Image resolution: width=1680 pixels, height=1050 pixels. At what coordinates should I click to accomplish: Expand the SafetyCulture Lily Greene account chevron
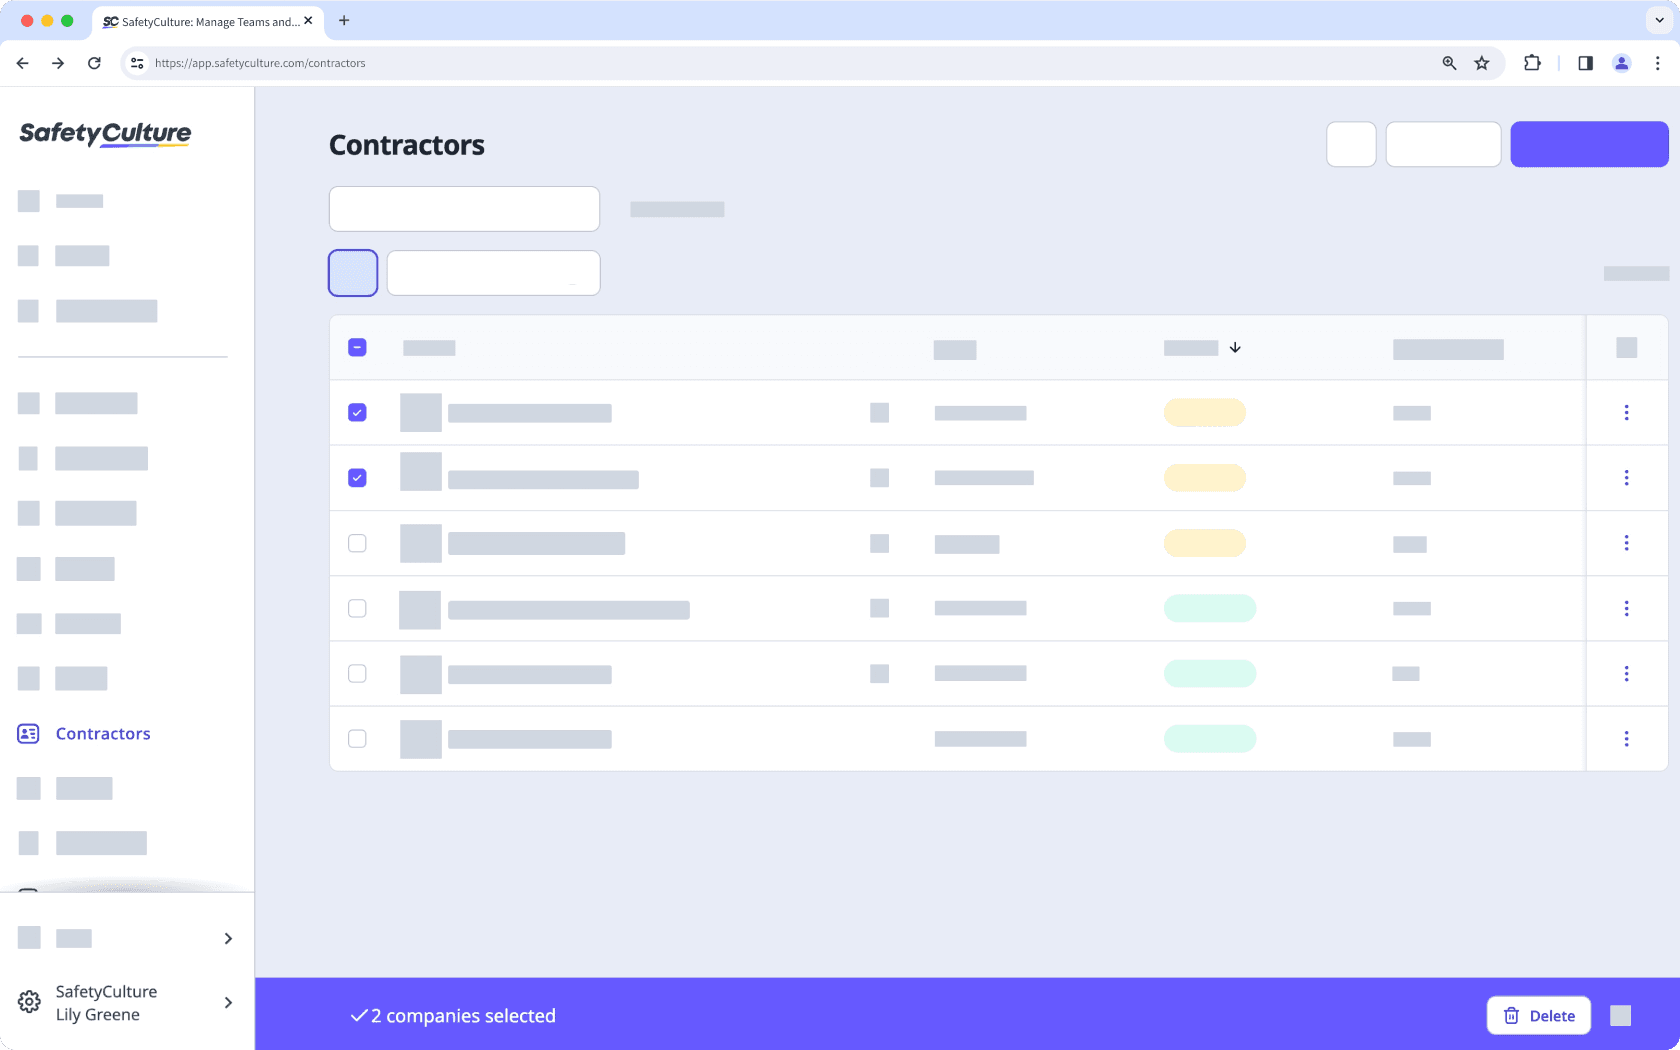[228, 1002]
